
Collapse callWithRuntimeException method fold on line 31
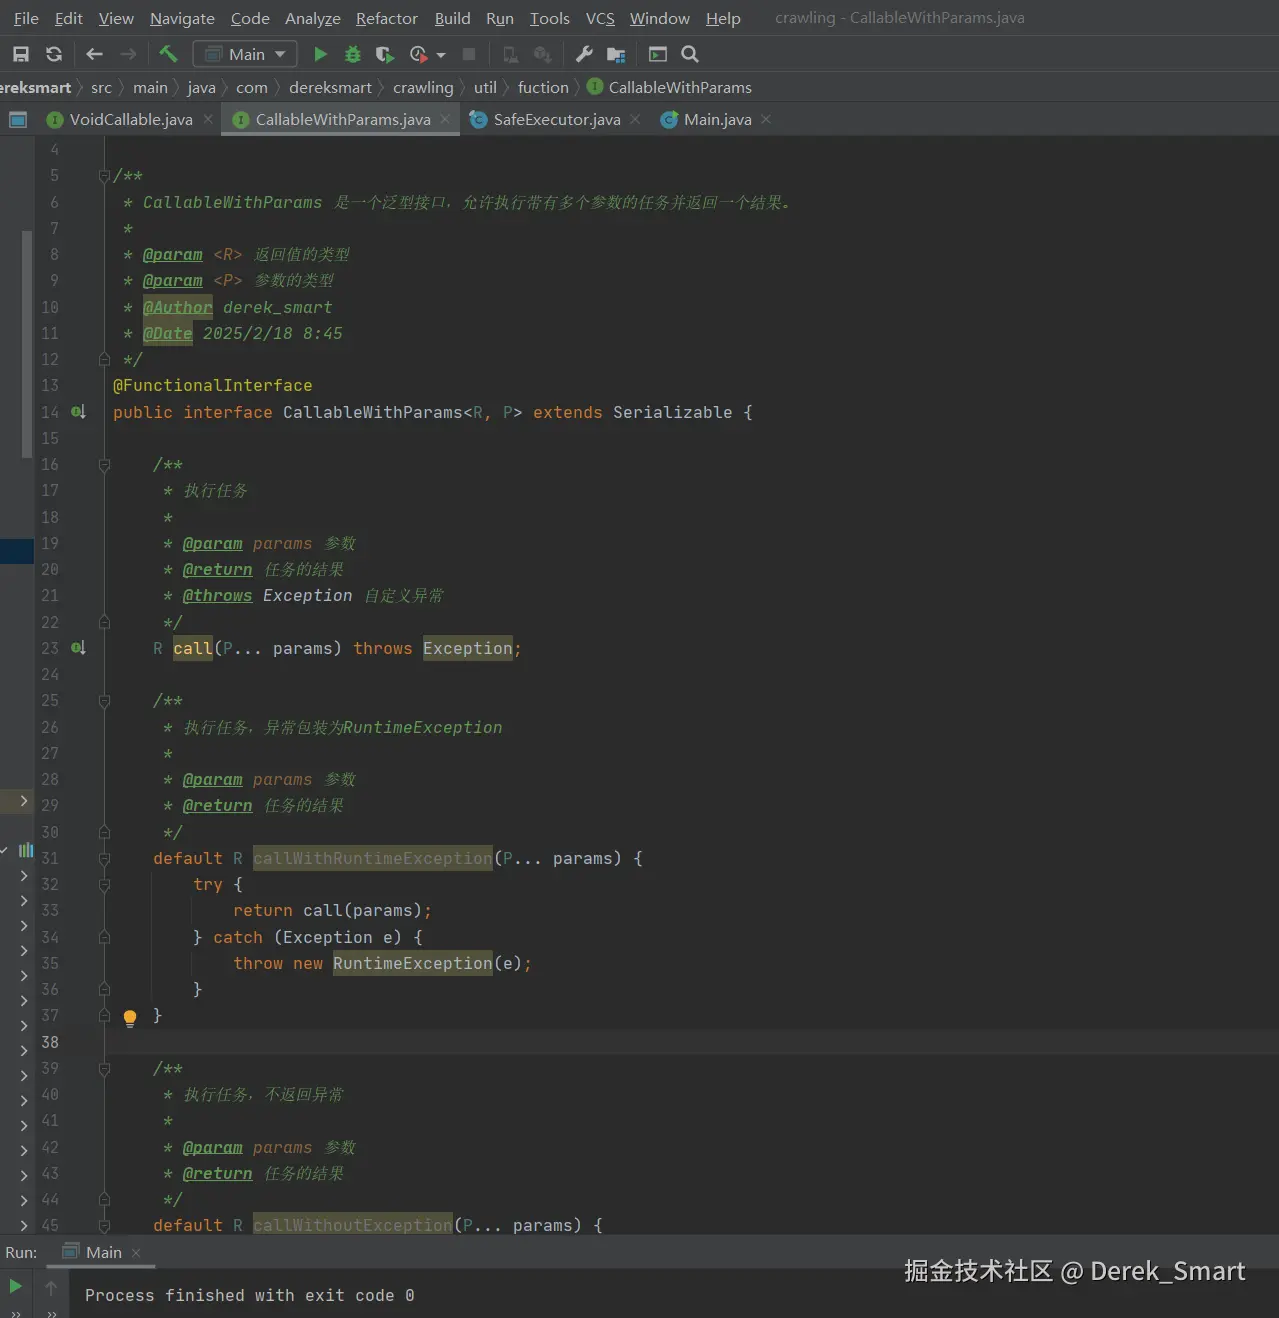(x=104, y=859)
